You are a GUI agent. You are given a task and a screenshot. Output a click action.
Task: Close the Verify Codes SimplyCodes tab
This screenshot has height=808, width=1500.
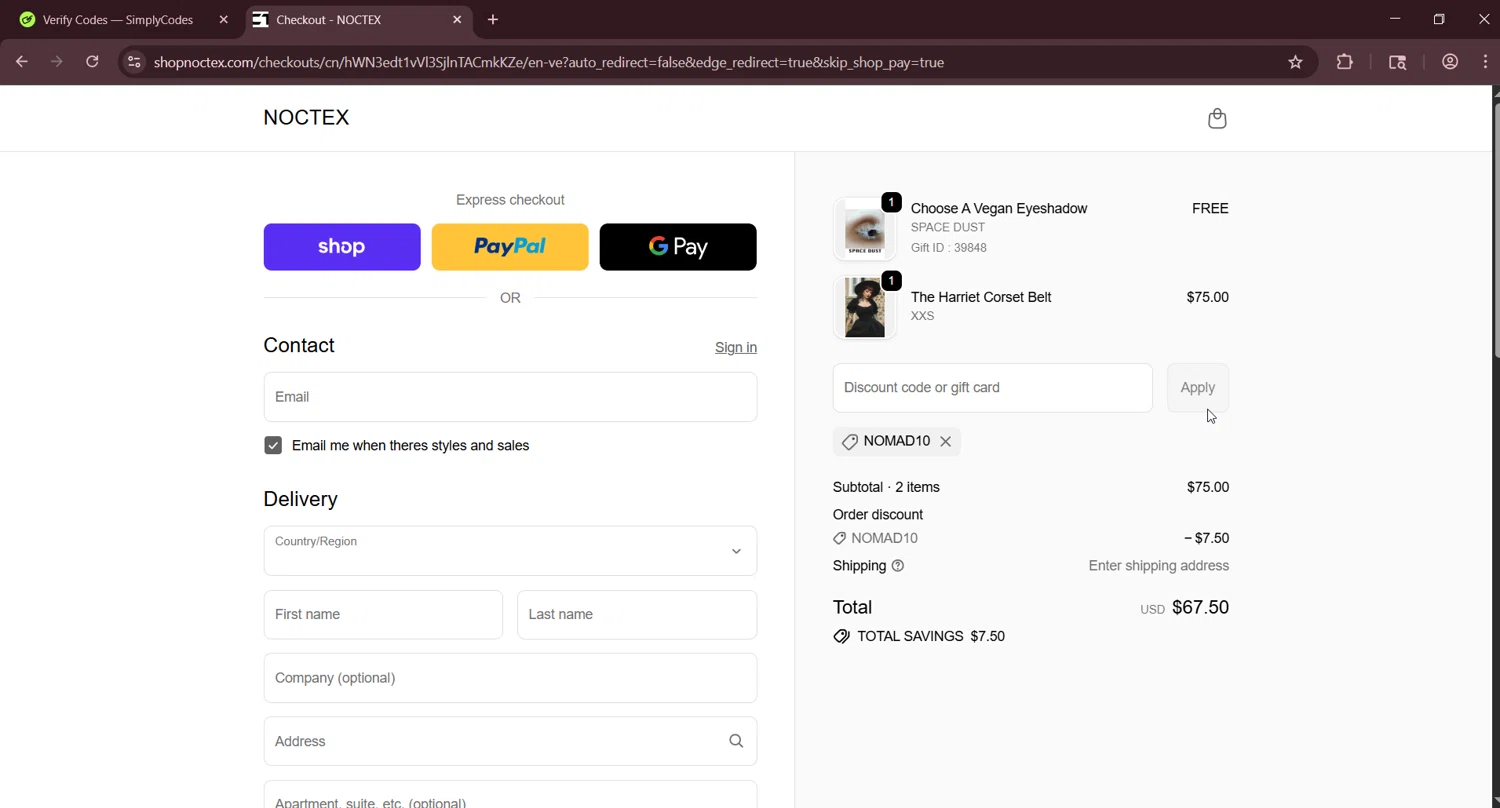[x=224, y=19]
